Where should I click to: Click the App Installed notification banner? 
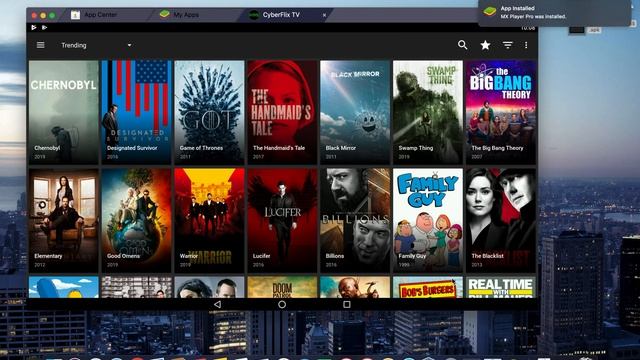click(554, 13)
